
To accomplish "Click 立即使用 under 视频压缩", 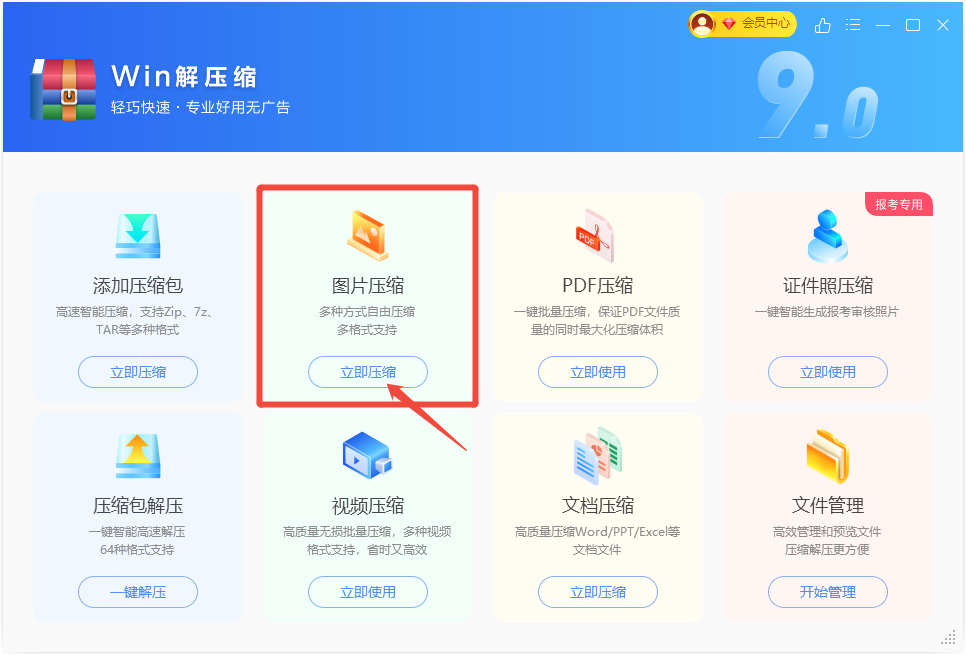I will tap(368, 592).
